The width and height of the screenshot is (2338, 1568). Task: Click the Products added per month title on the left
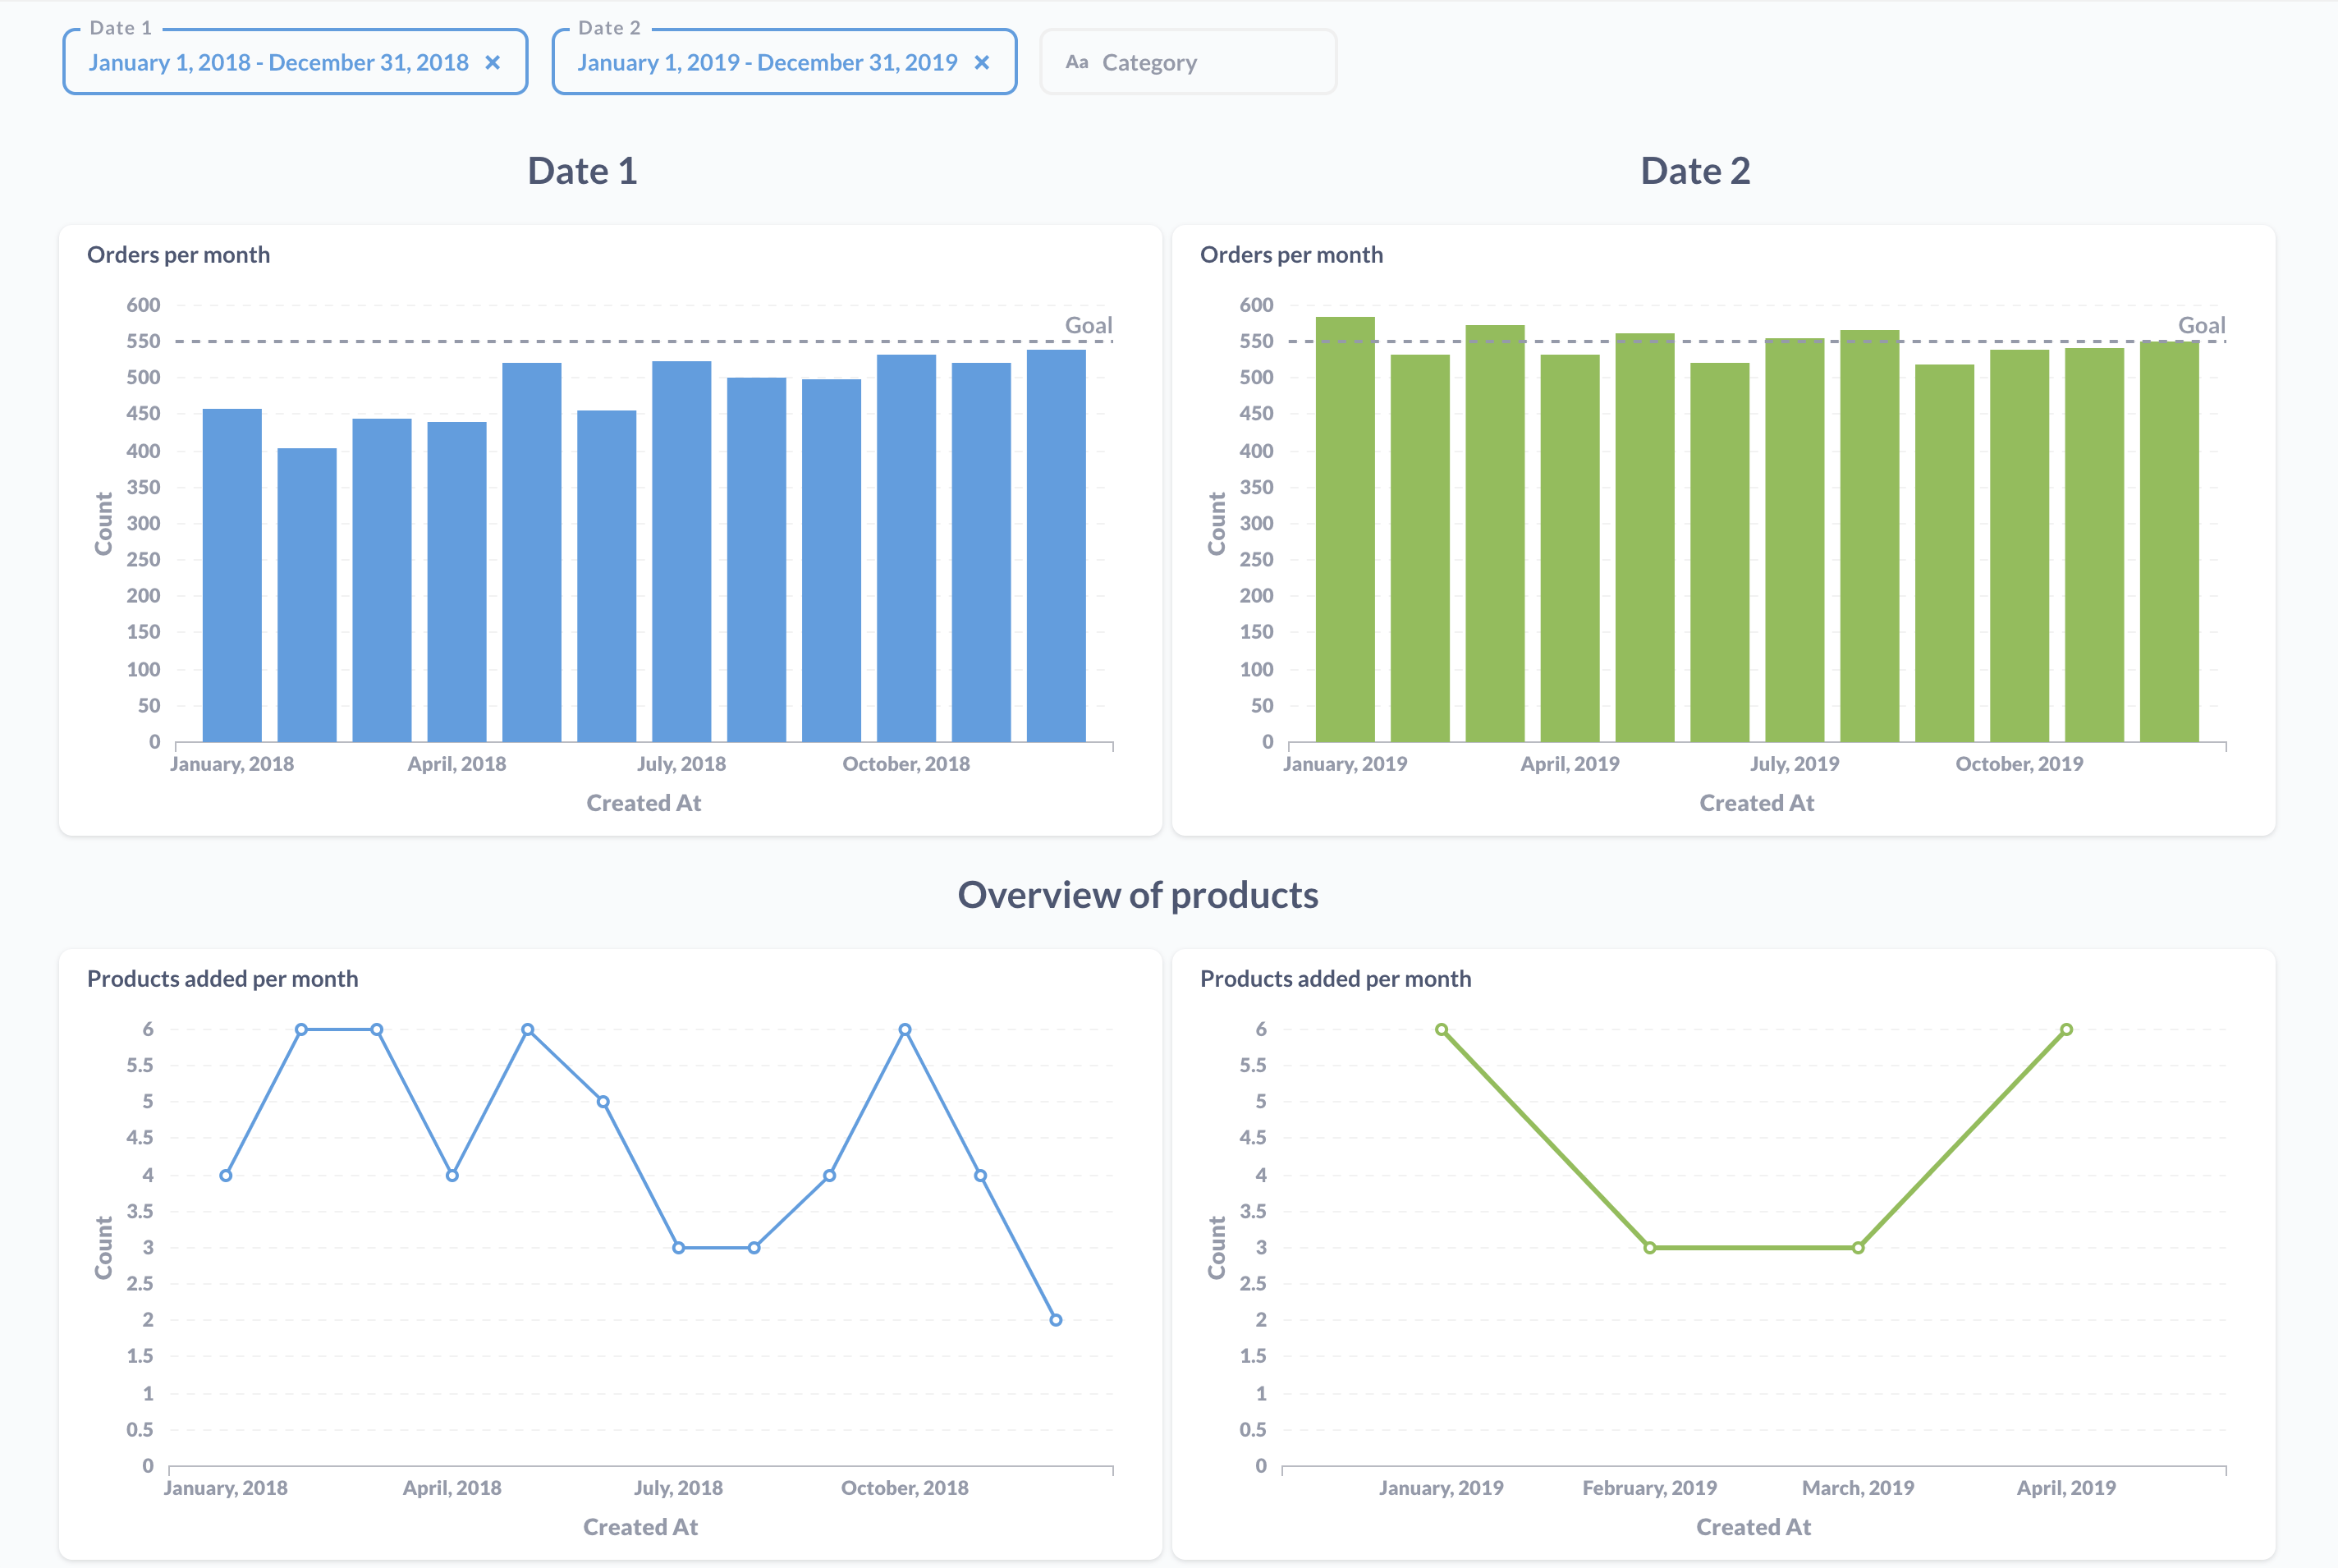click(x=222, y=978)
